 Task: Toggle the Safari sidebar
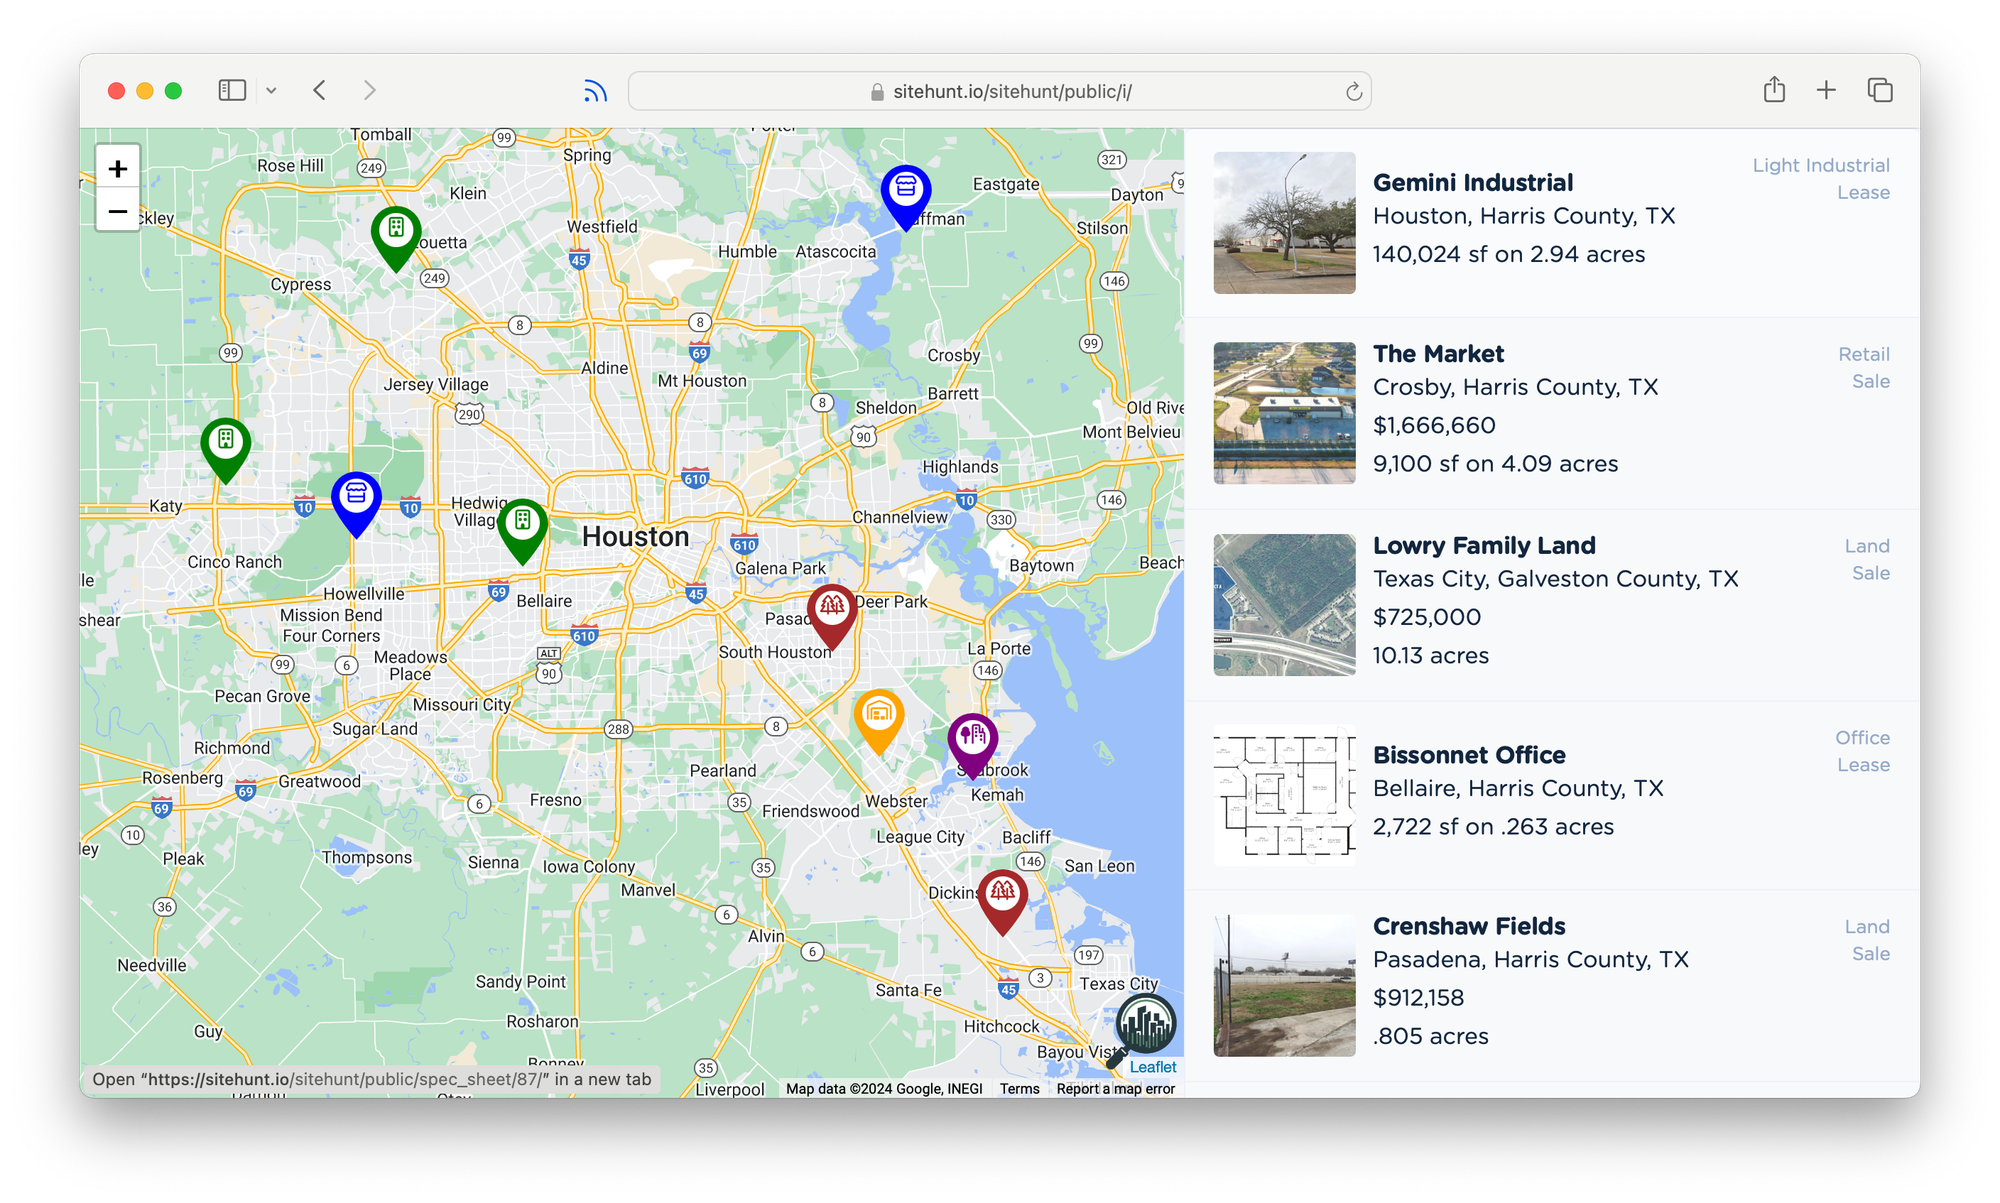pyautogui.click(x=232, y=91)
